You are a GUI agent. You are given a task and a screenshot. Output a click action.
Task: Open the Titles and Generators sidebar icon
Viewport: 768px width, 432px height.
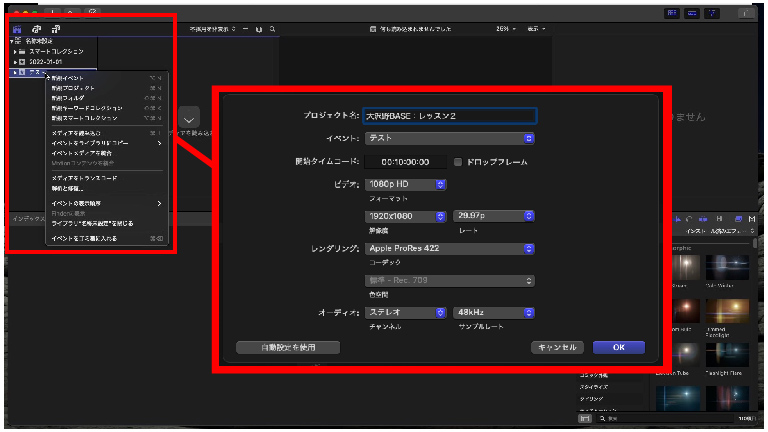[x=56, y=29]
